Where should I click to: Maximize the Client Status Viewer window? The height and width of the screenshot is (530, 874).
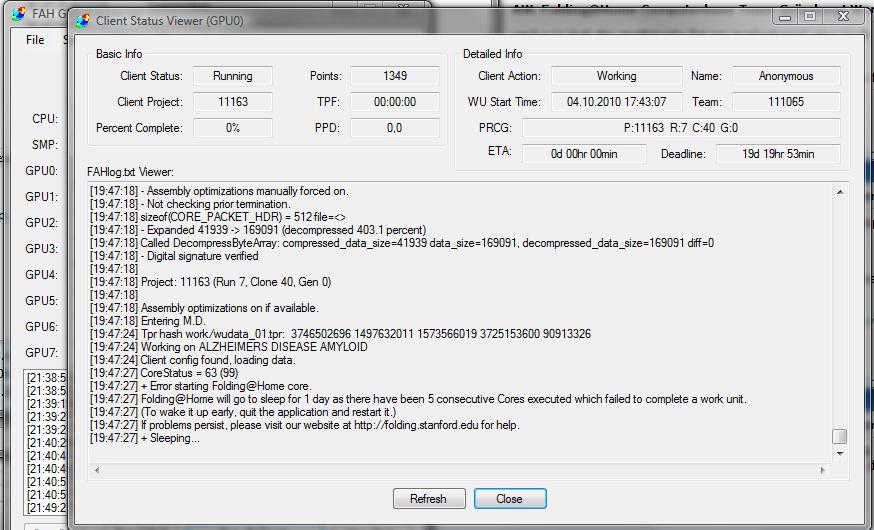pos(810,17)
